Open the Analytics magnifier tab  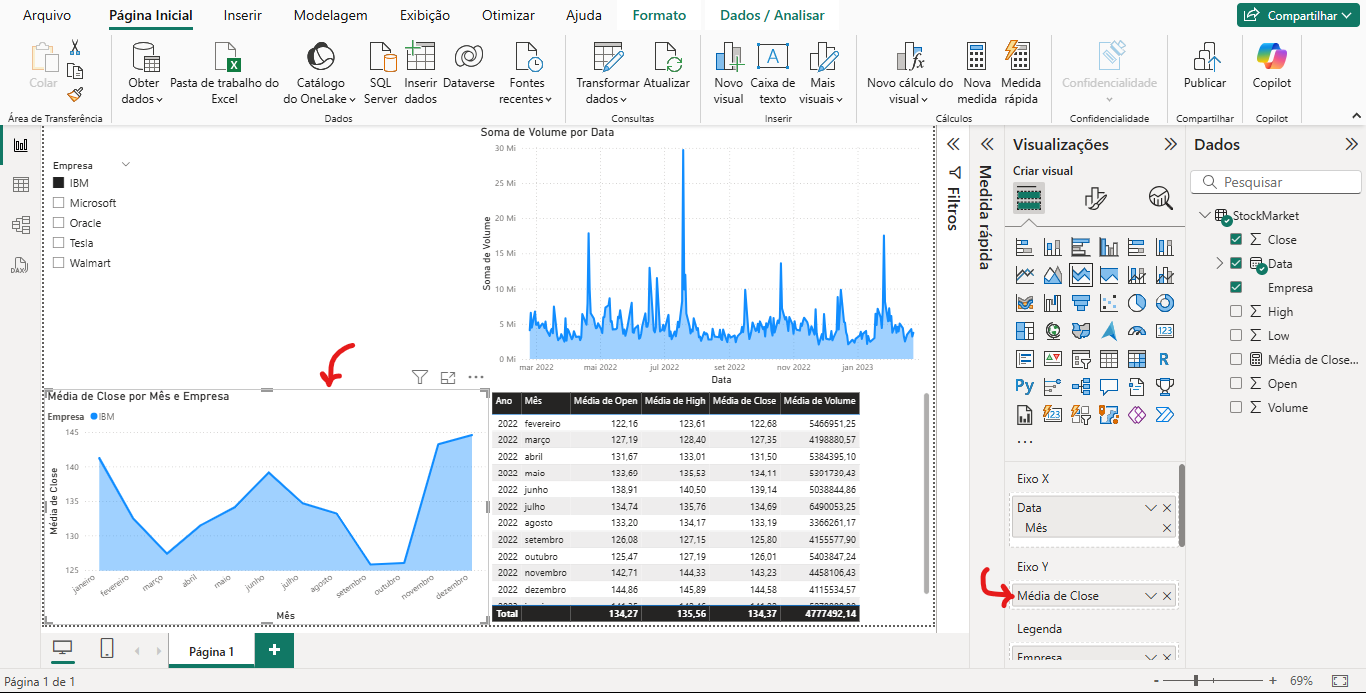[x=1160, y=198]
